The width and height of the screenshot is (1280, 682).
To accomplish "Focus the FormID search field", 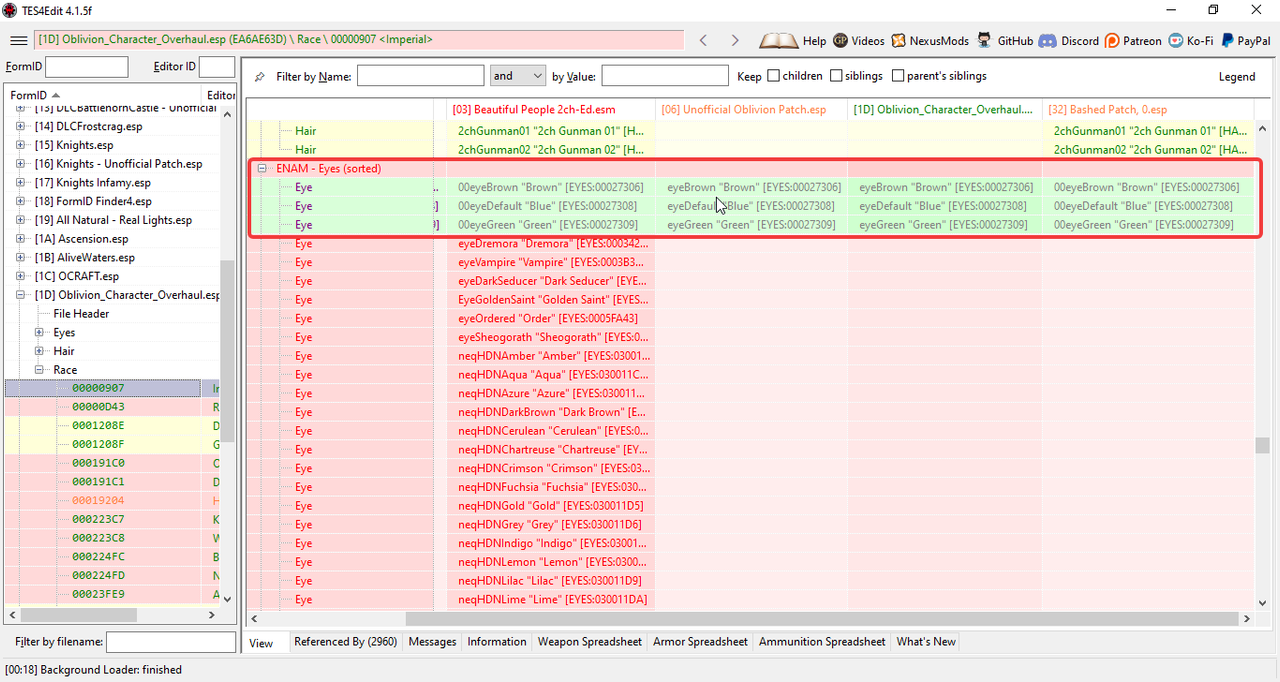I will [87, 67].
